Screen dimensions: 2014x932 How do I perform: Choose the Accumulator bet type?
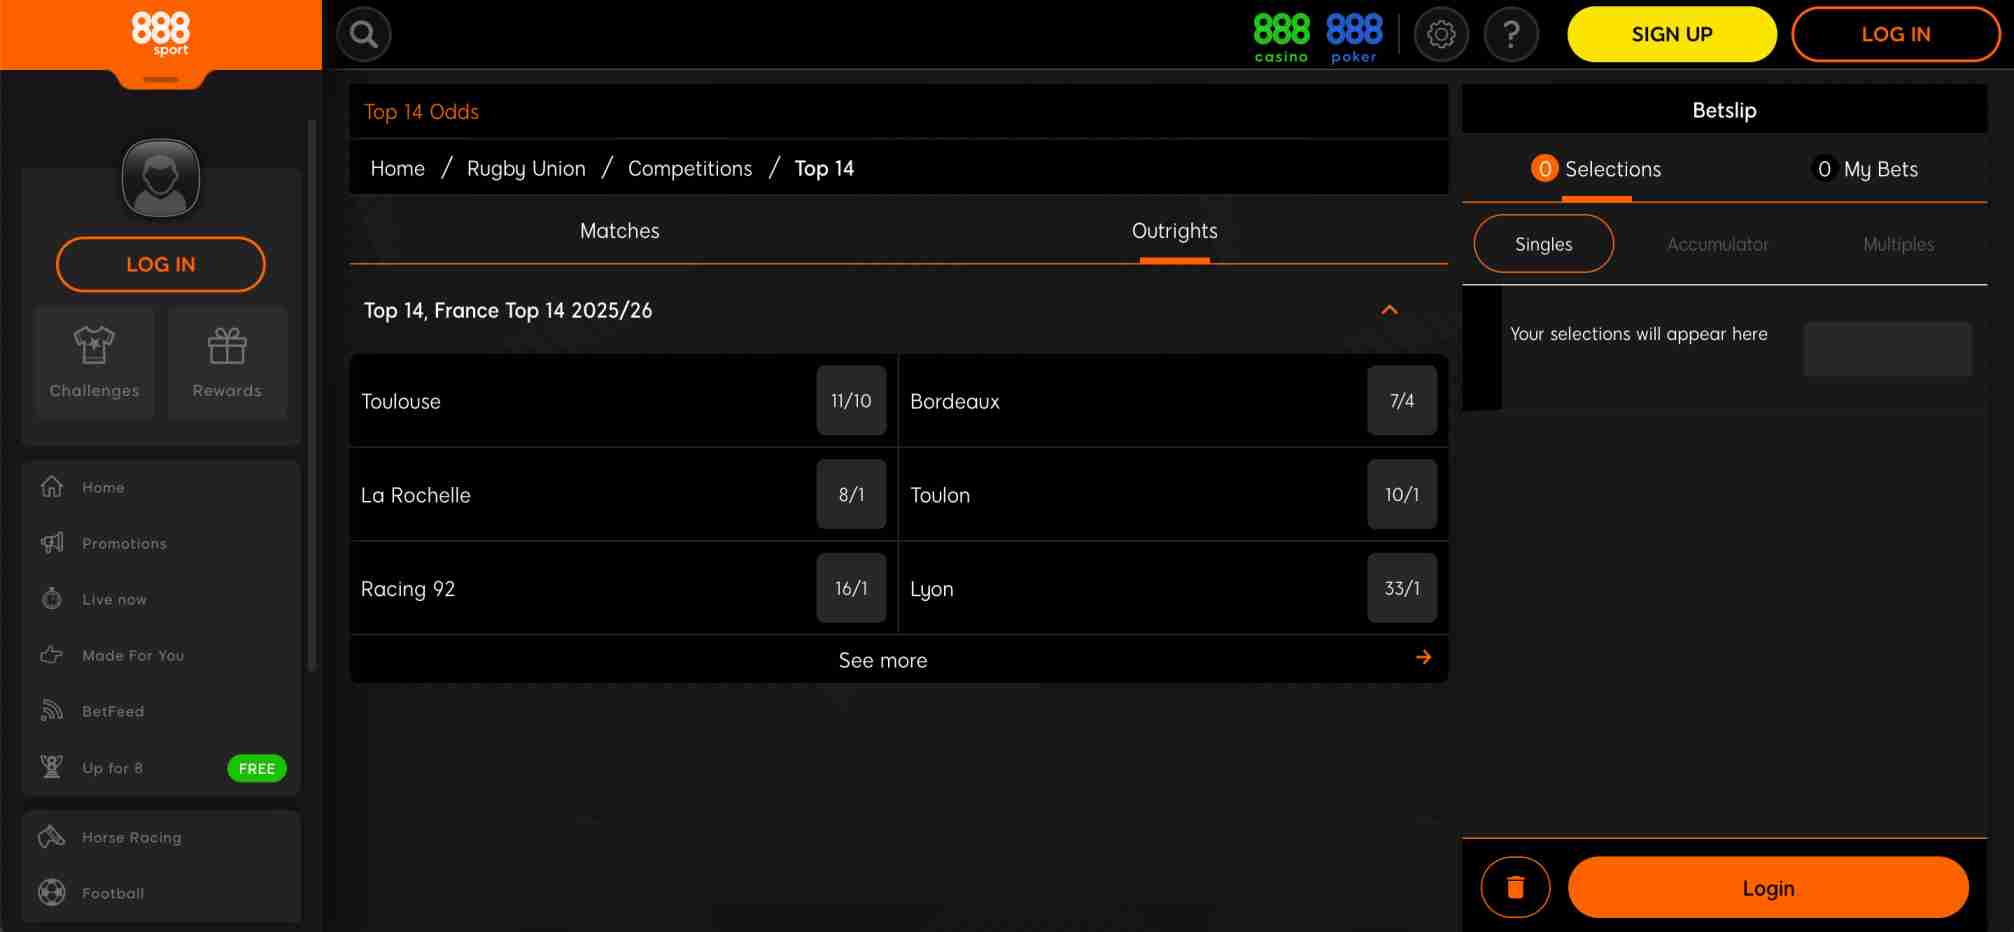[x=1717, y=244]
